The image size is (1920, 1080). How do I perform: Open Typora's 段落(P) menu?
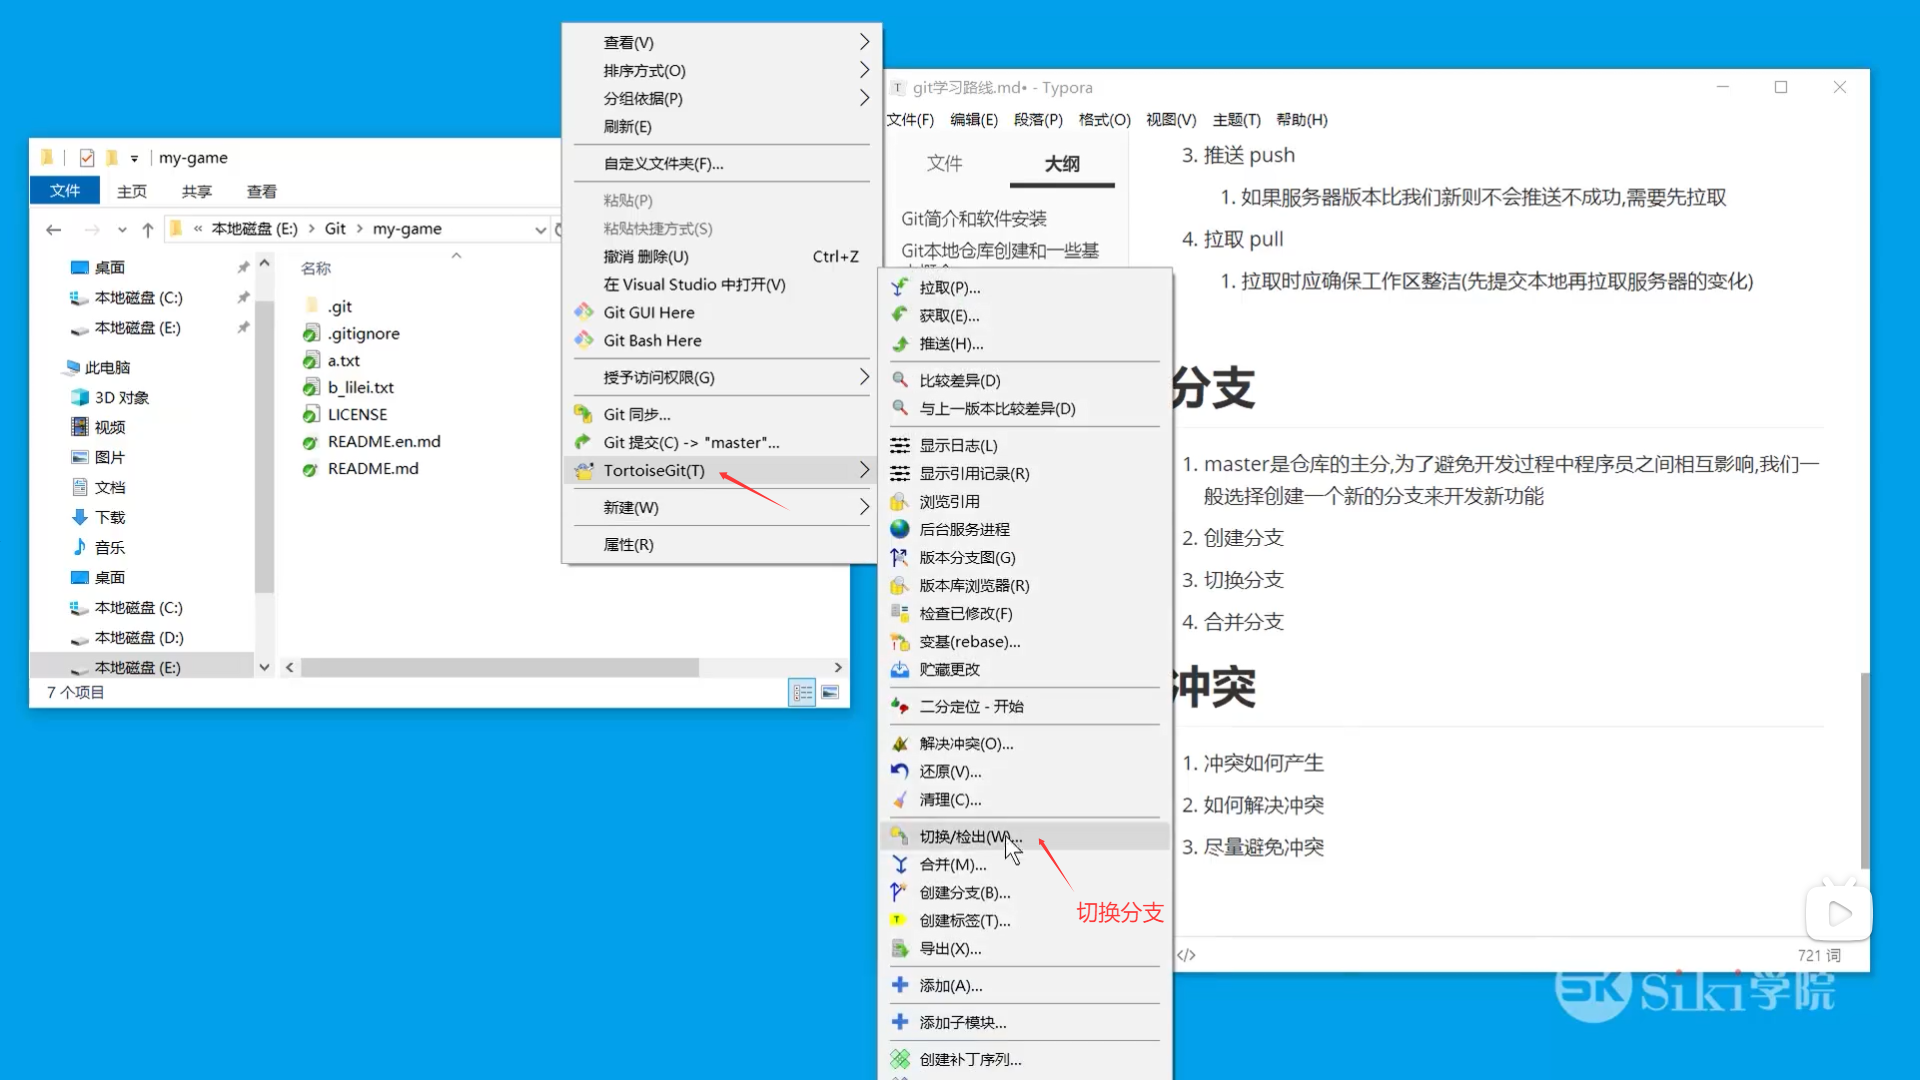pos(1038,119)
